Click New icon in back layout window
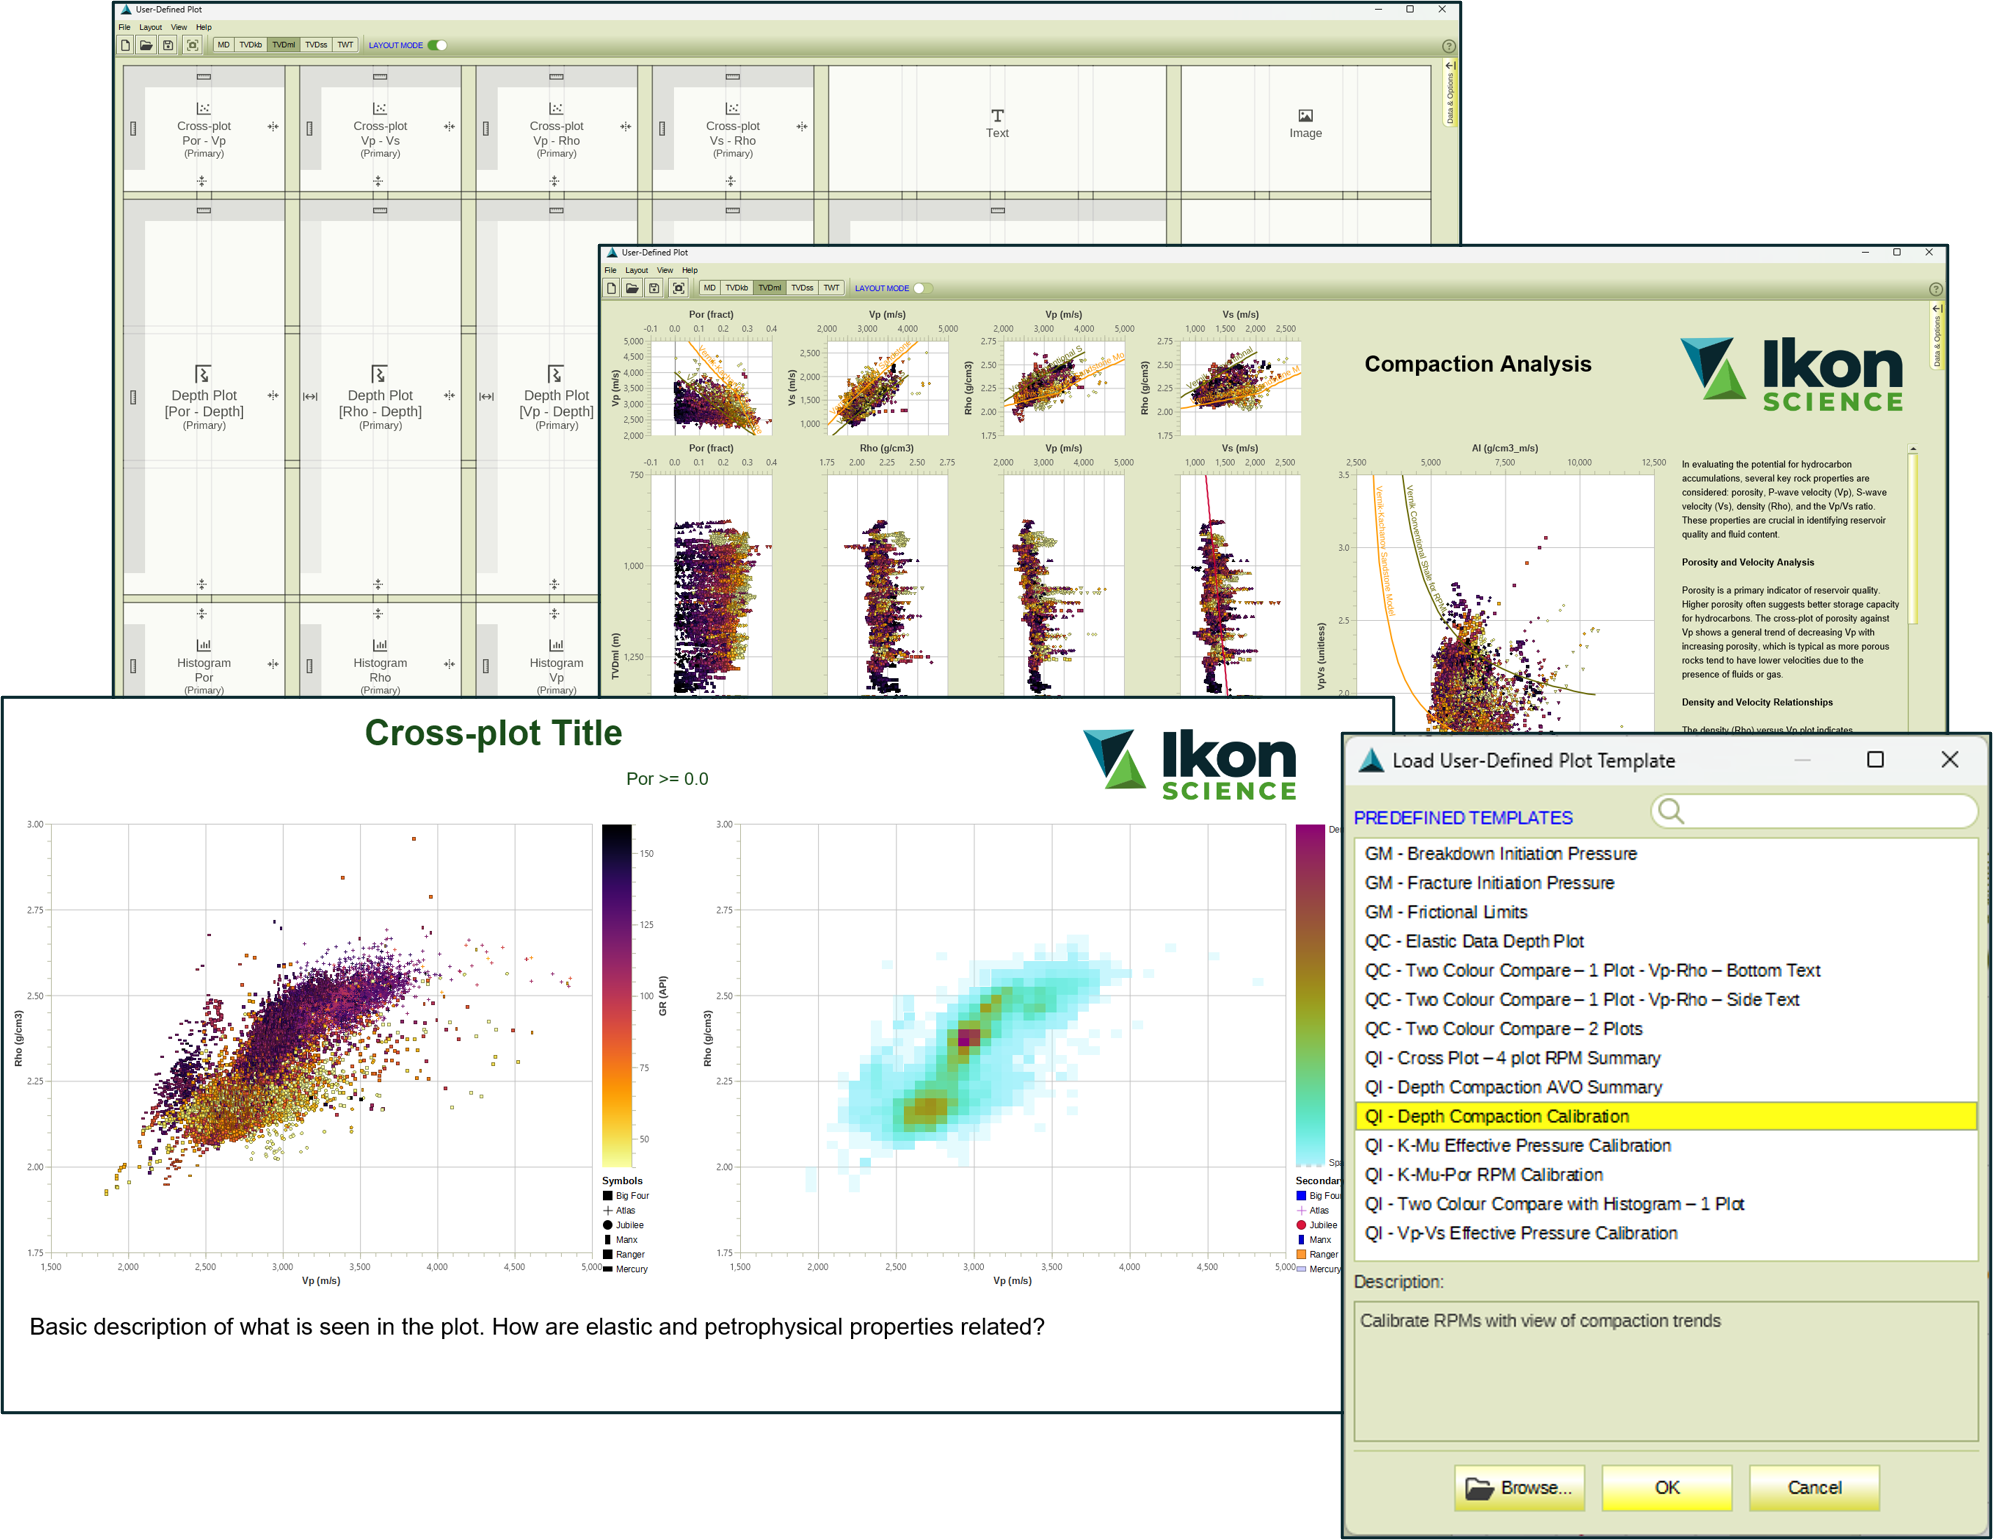Screen dimensions: 1993x1540 click(x=125, y=45)
